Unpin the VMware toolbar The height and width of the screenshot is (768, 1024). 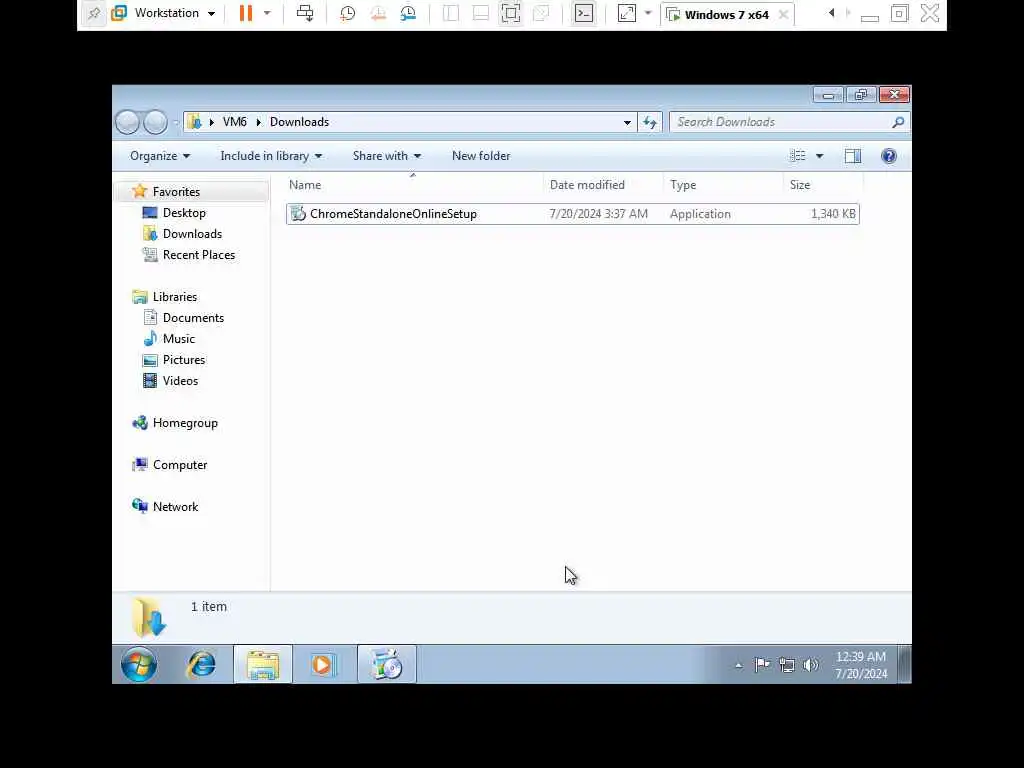click(94, 13)
